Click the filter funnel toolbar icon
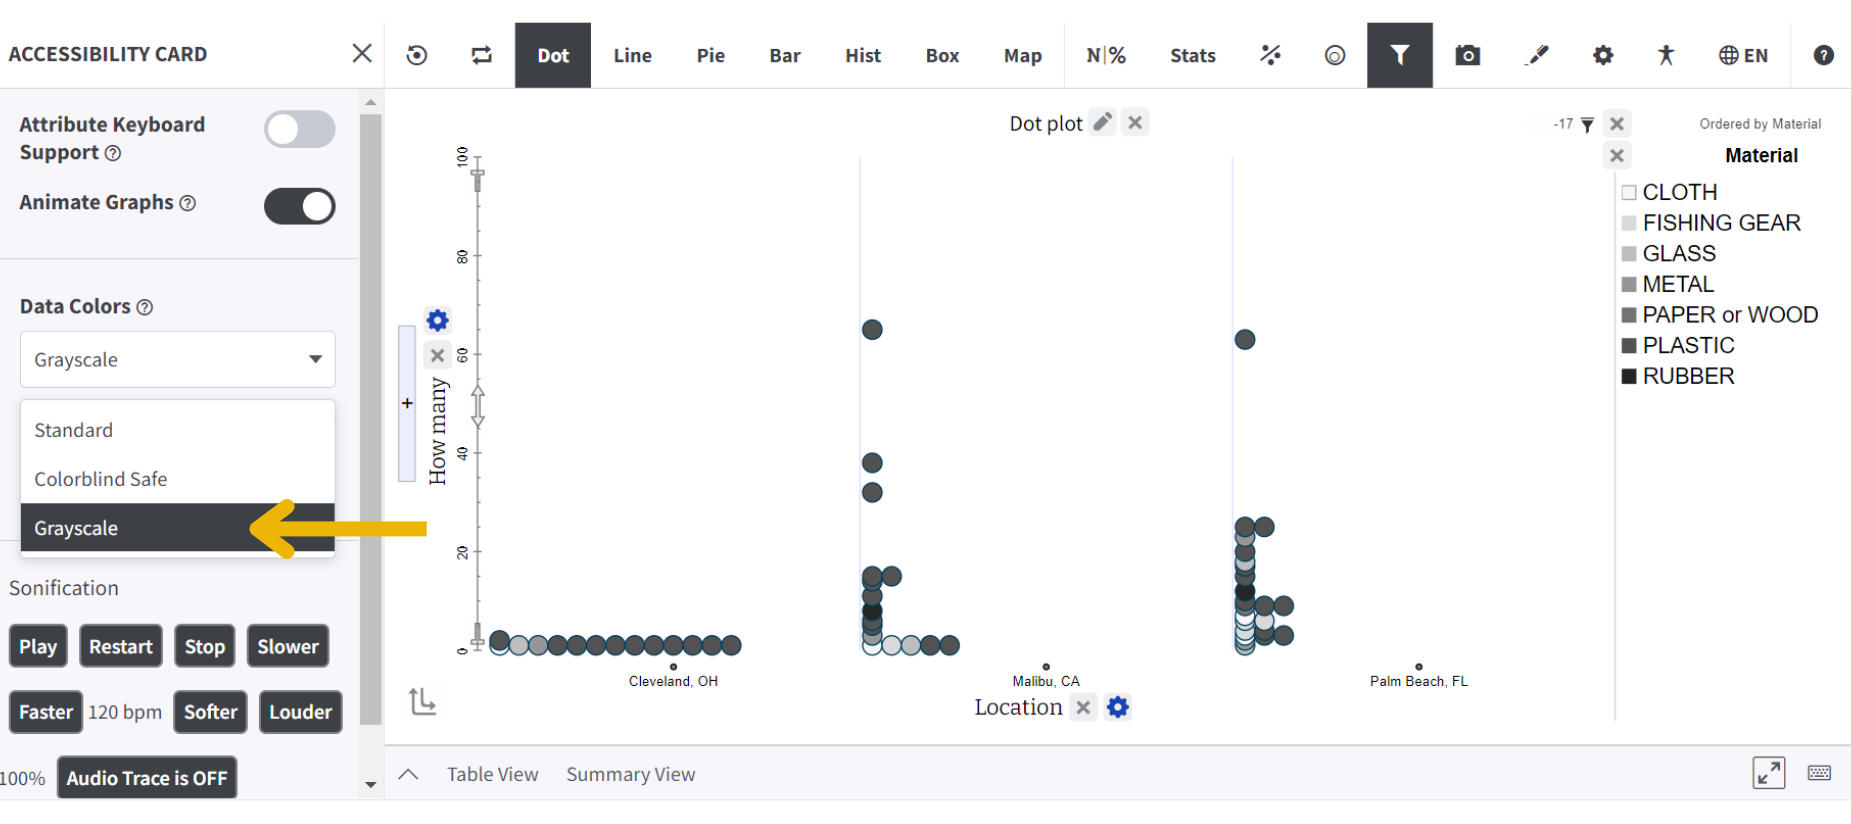Viewport: 1851px width, 824px height. (1399, 55)
